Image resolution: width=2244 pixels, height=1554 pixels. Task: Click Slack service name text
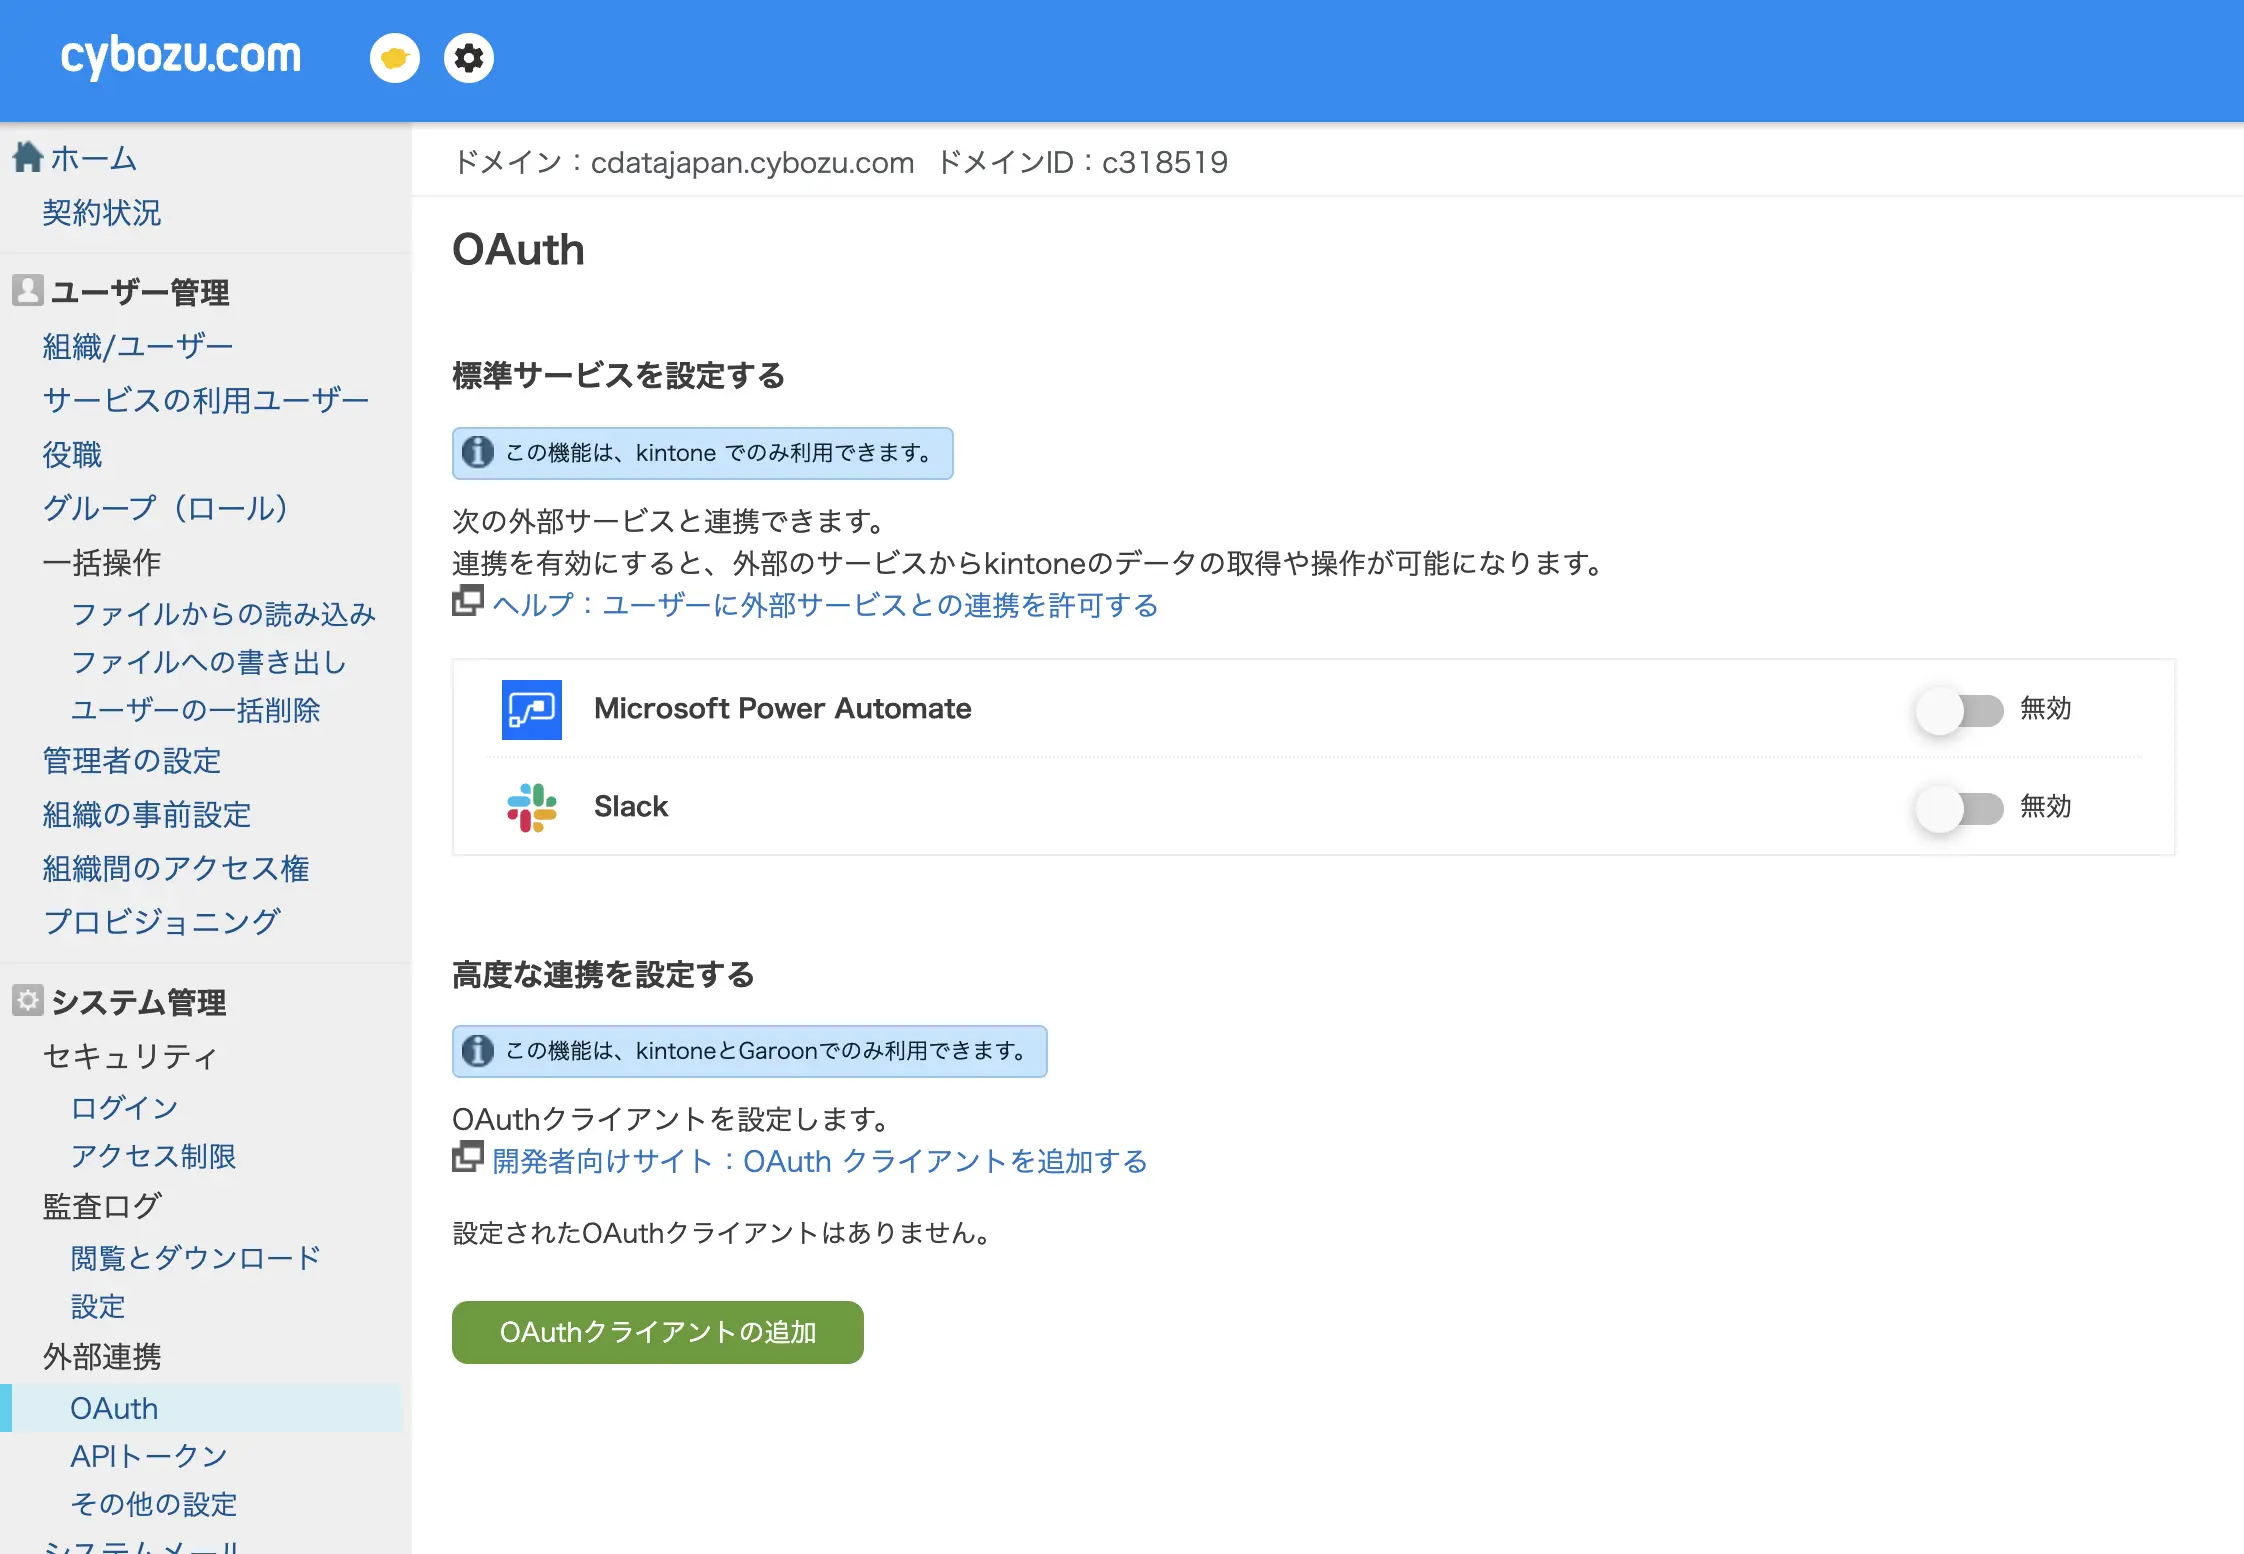coord(631,806)
